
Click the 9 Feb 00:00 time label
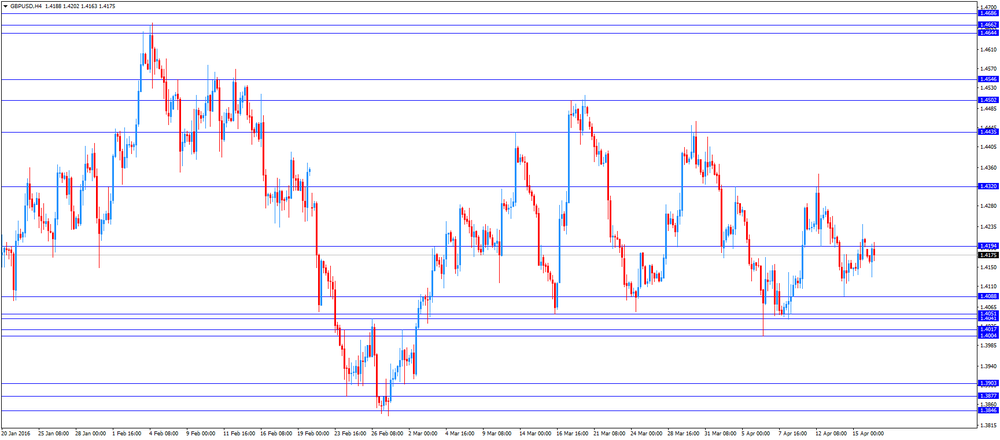click(201, 432)
